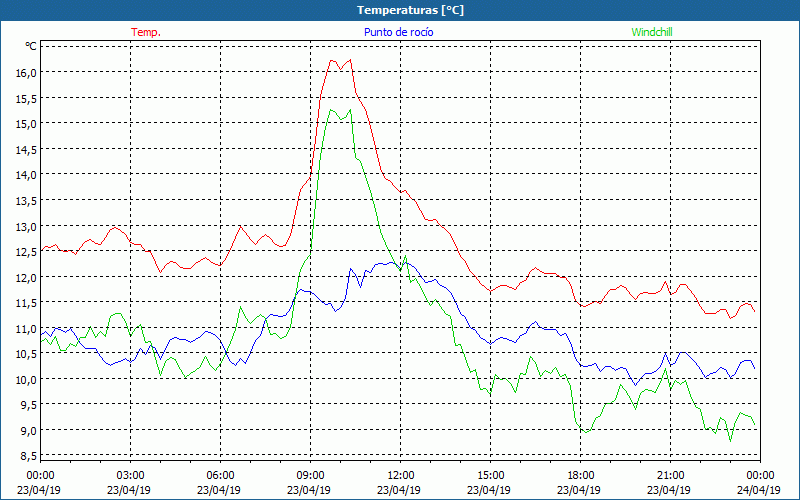
Task: Click the 9,5 y-axis value
Action: point(29,405)
